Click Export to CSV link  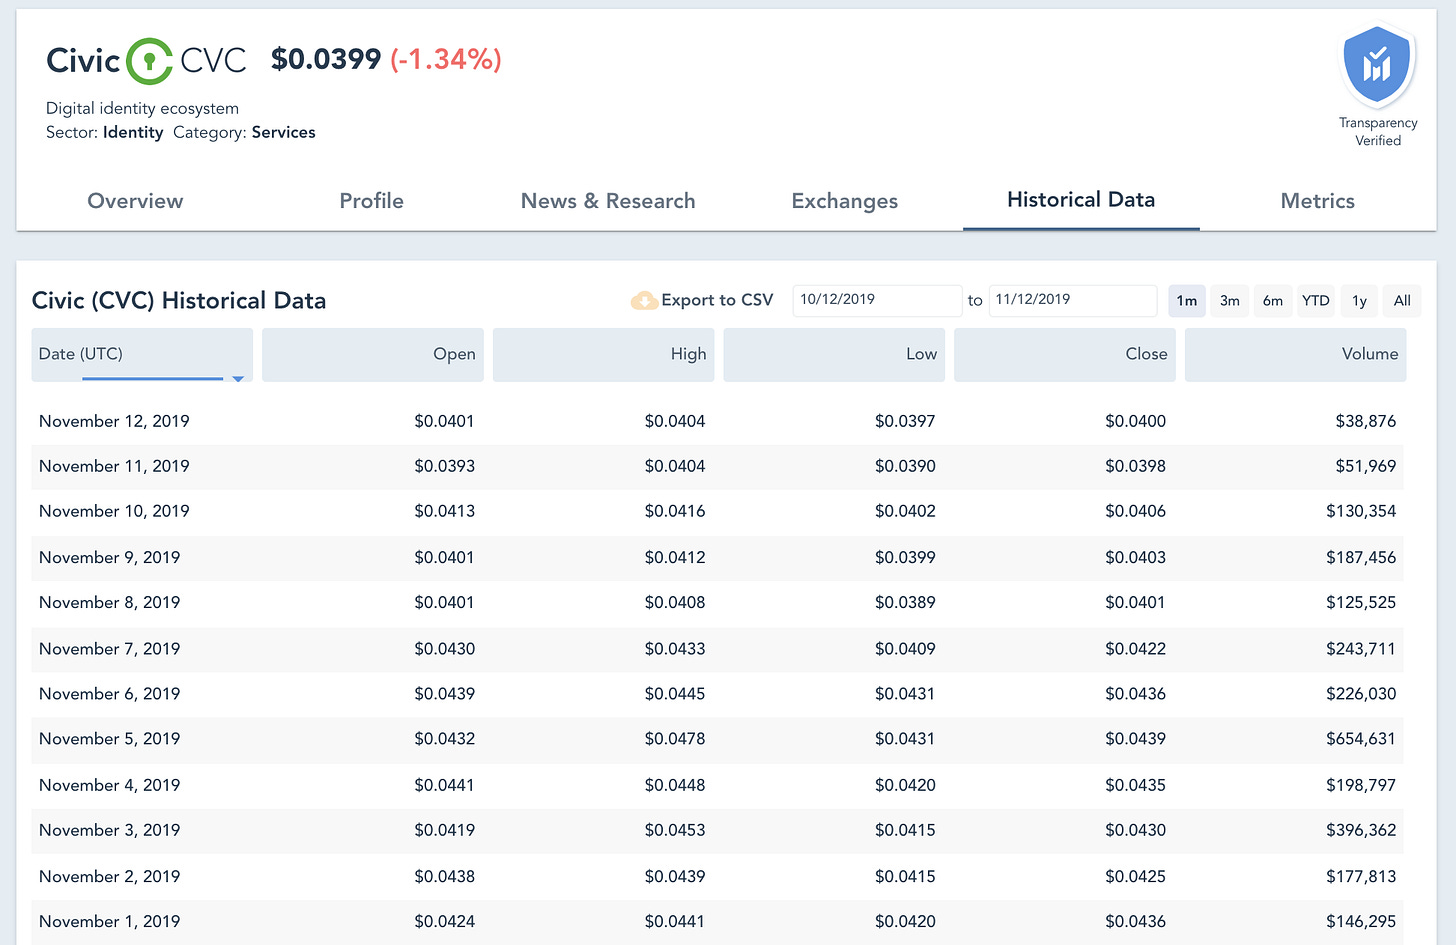point(716,300)
